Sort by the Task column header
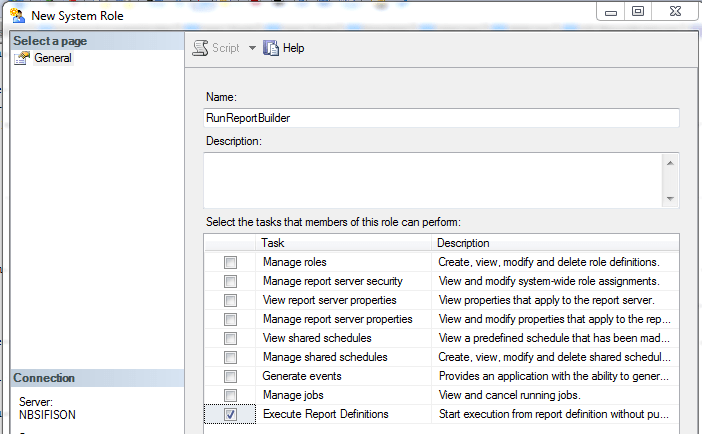Viewport: 702px width, 434px height. 345,243
